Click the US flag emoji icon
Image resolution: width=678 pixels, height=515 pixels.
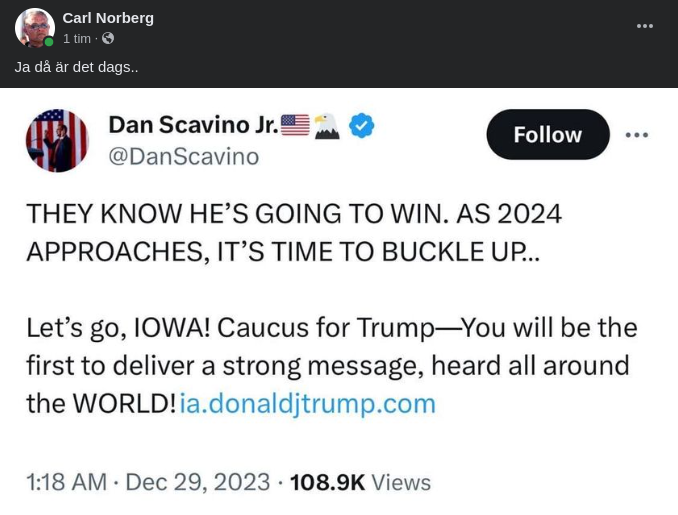295,125
